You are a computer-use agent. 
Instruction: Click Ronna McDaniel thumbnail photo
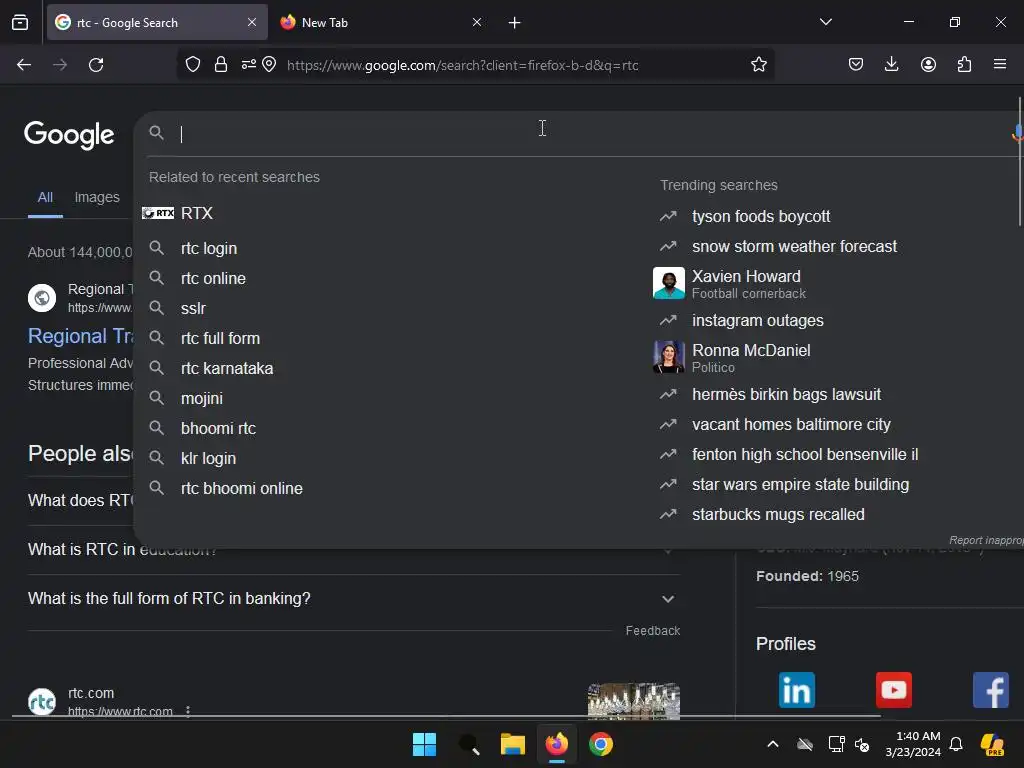point(669,357)
